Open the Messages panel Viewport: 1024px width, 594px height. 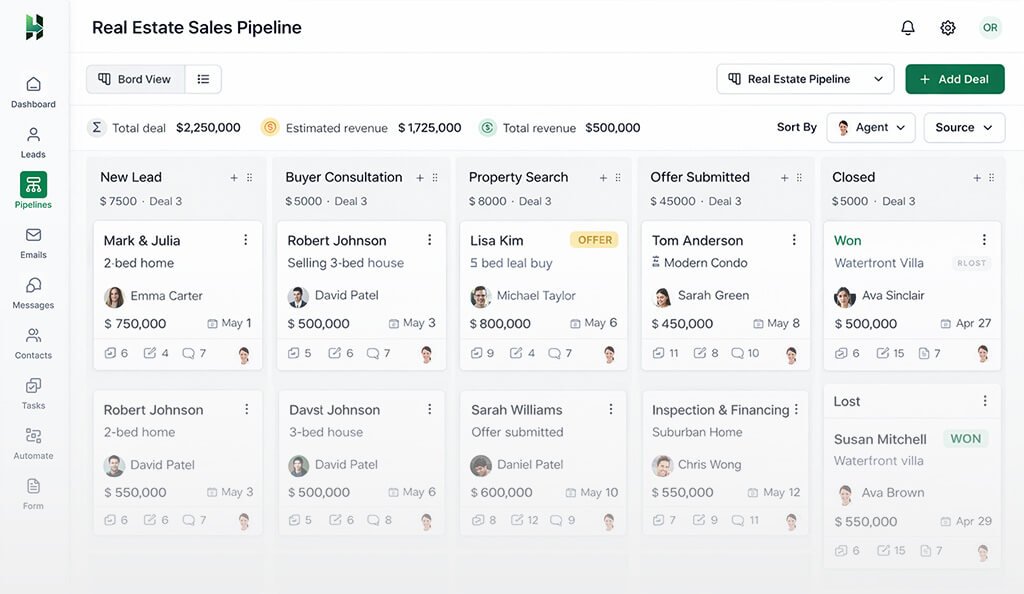33,290
